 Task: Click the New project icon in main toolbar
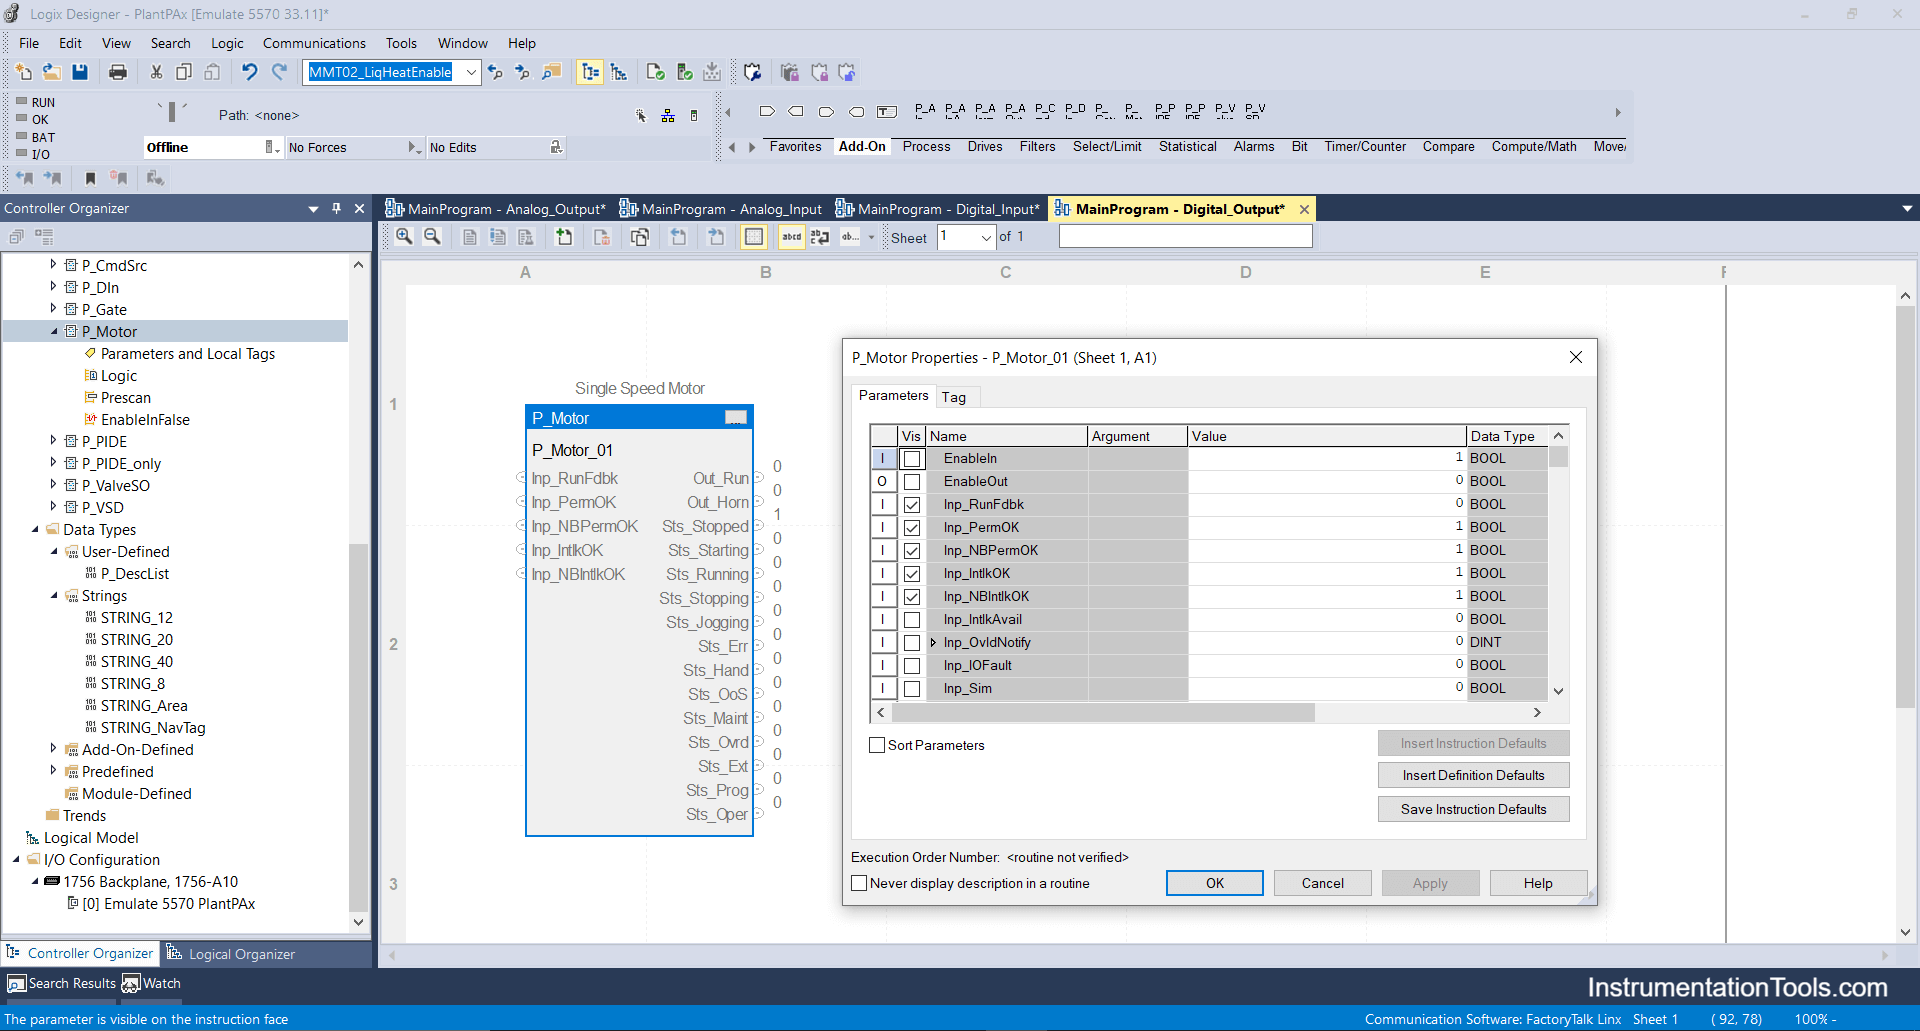[x=24, y=72]
